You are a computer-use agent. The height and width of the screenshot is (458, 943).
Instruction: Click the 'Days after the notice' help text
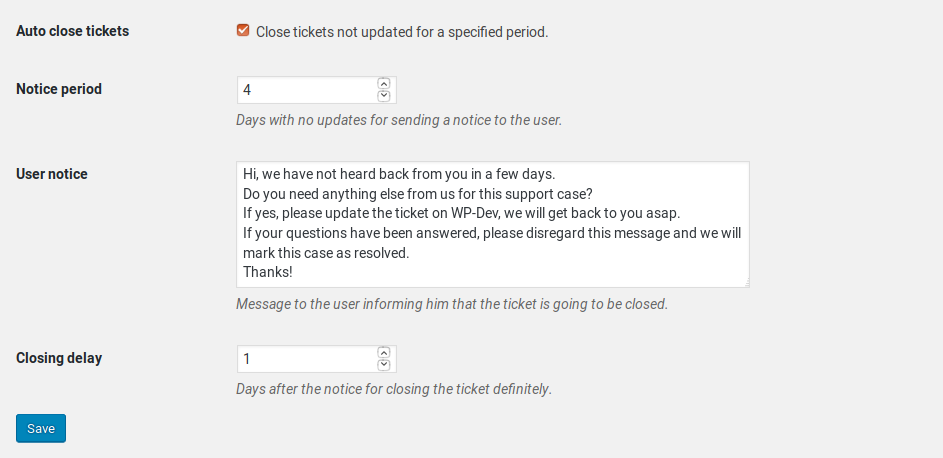tap(394, 388)
